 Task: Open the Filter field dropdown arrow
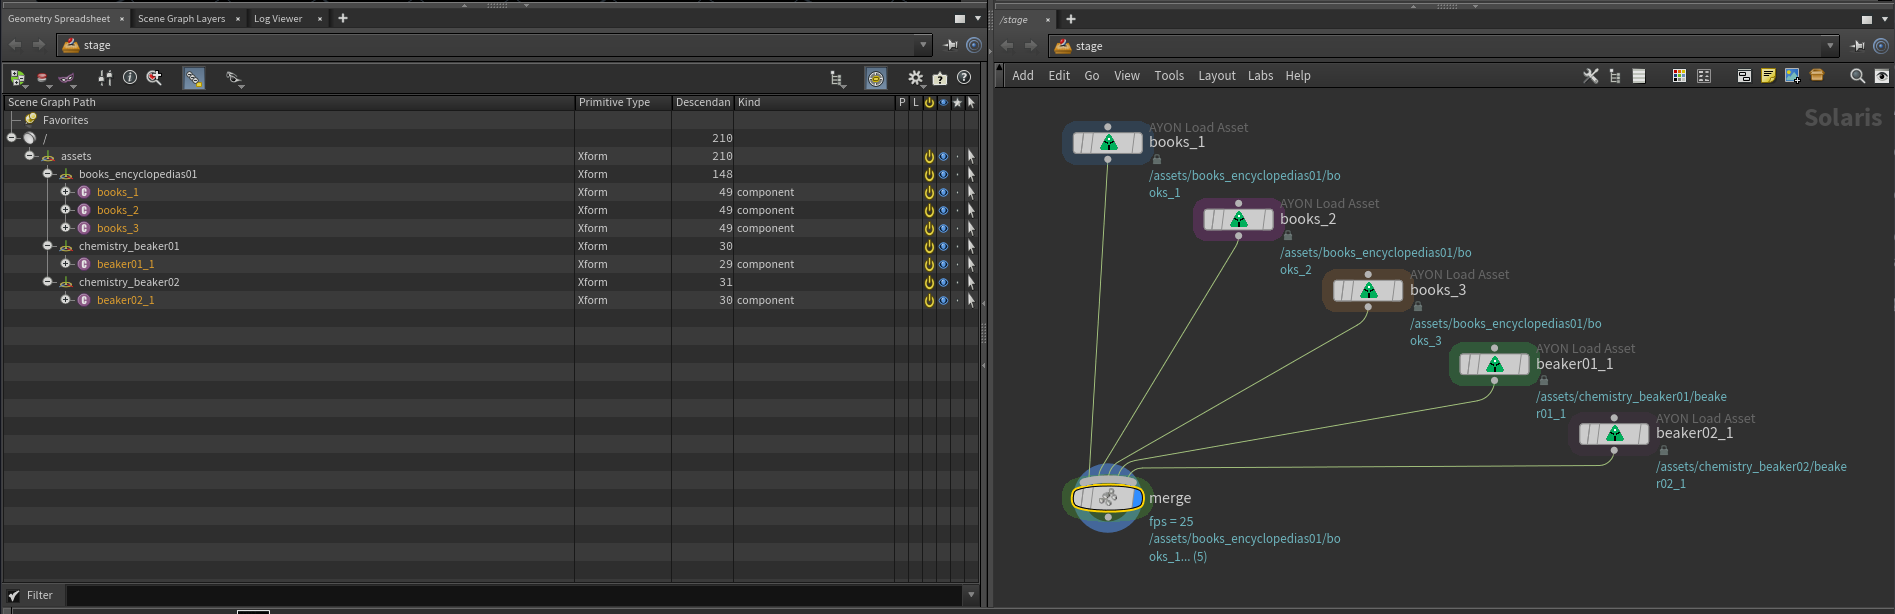coord(970,595)
